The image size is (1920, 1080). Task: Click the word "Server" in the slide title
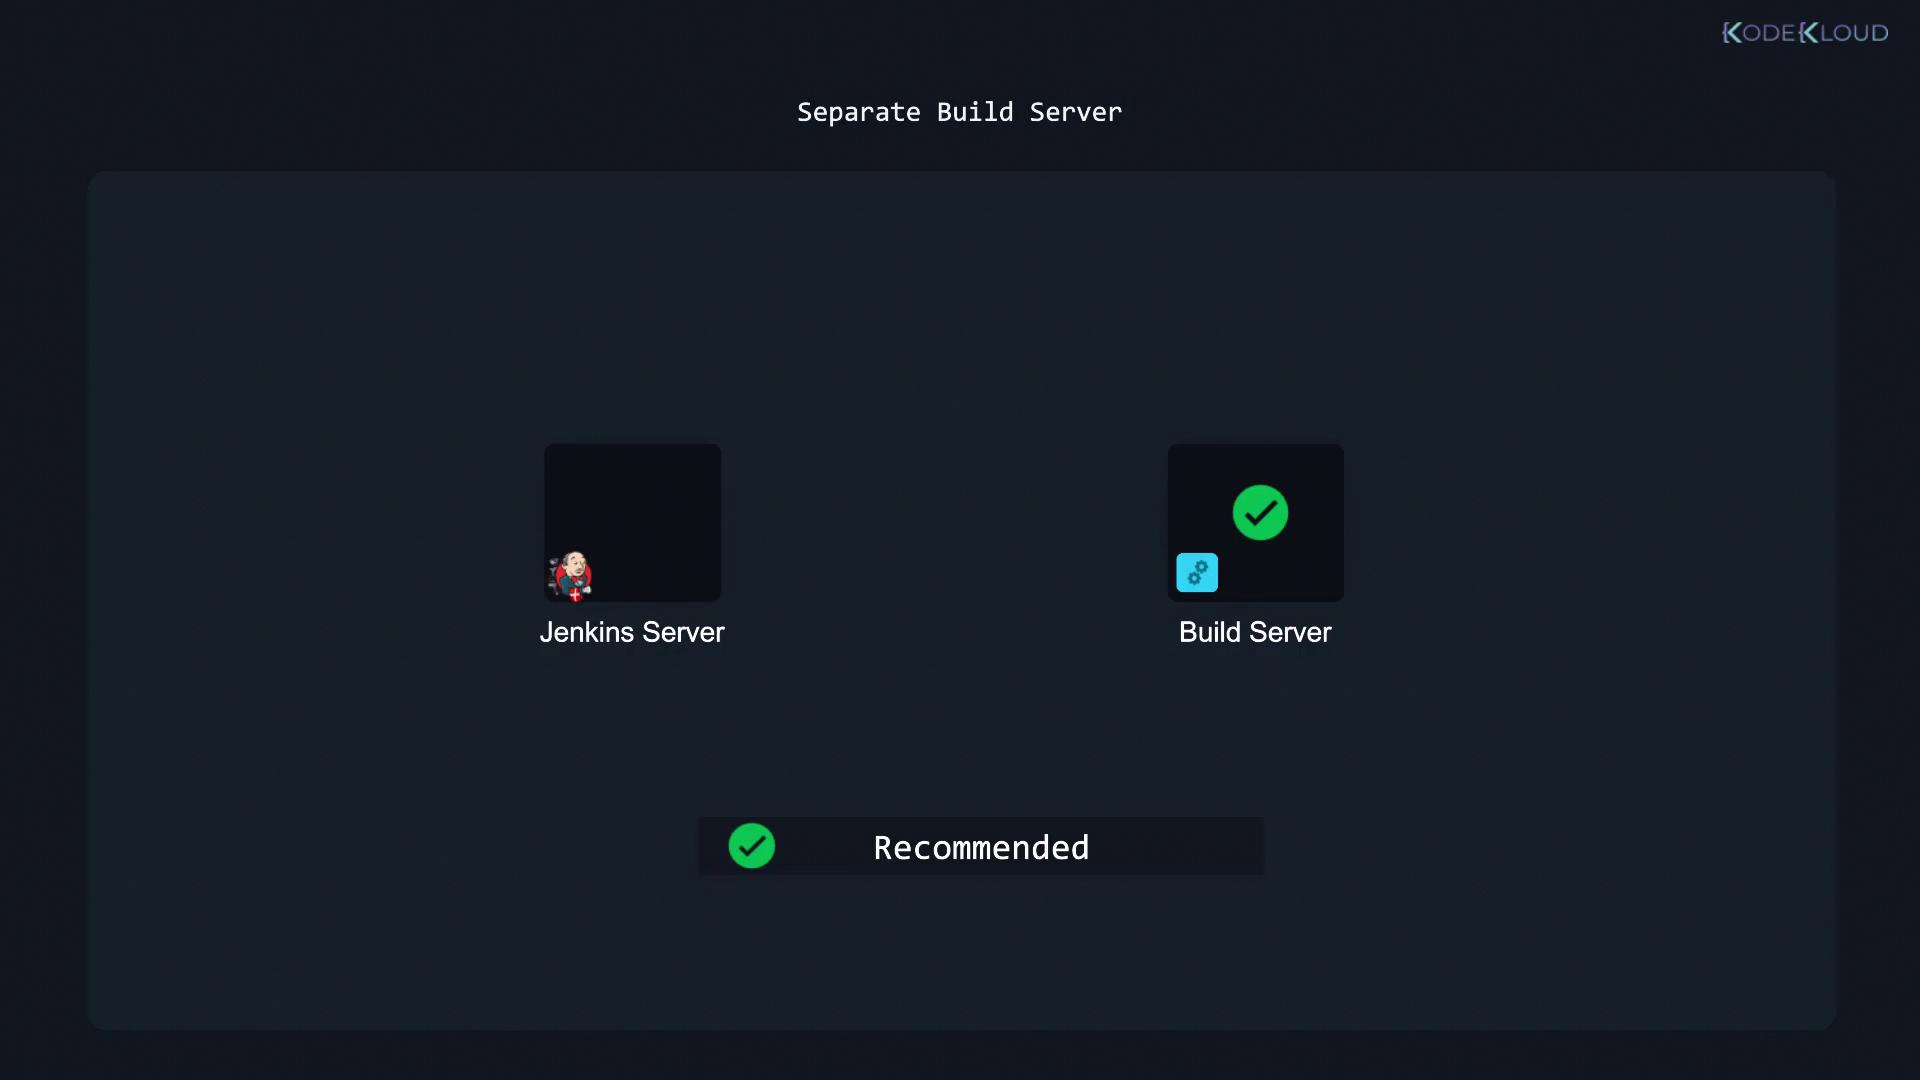[1075, 112]
